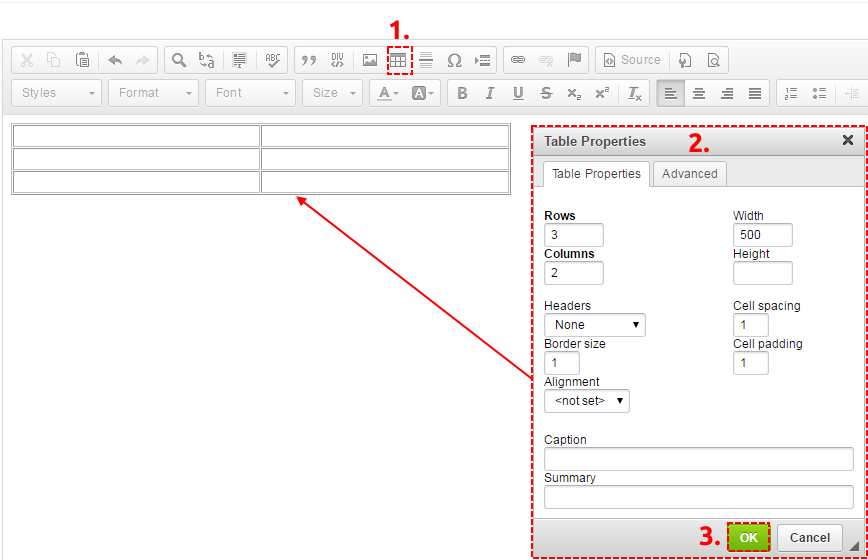This screenshot has height=560, width=868.
Task: Open the text color picker
Action: point(388,93)
